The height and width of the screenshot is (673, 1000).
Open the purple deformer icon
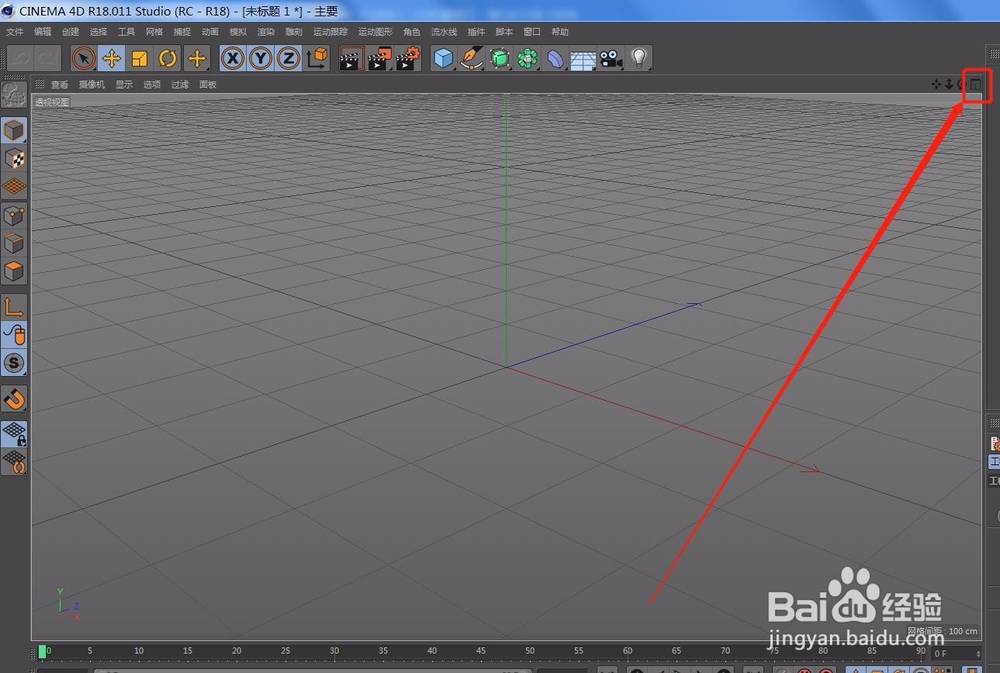555,59
